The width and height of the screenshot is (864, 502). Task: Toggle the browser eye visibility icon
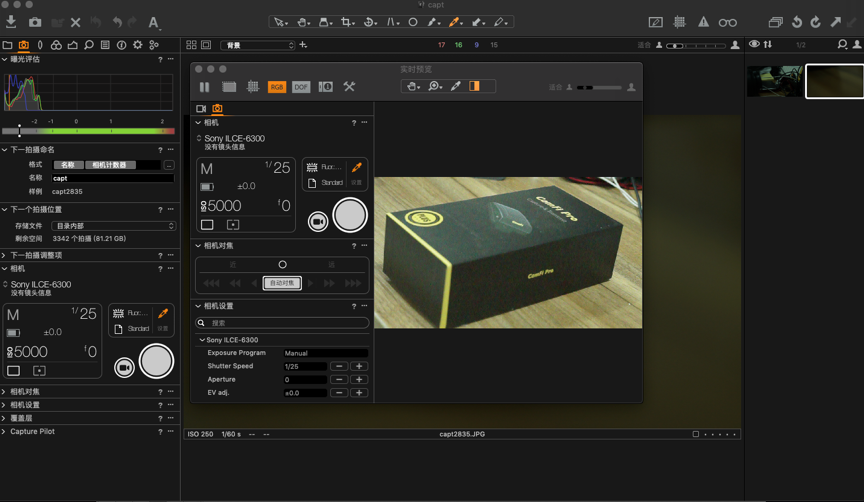click(x=754, y=44)
